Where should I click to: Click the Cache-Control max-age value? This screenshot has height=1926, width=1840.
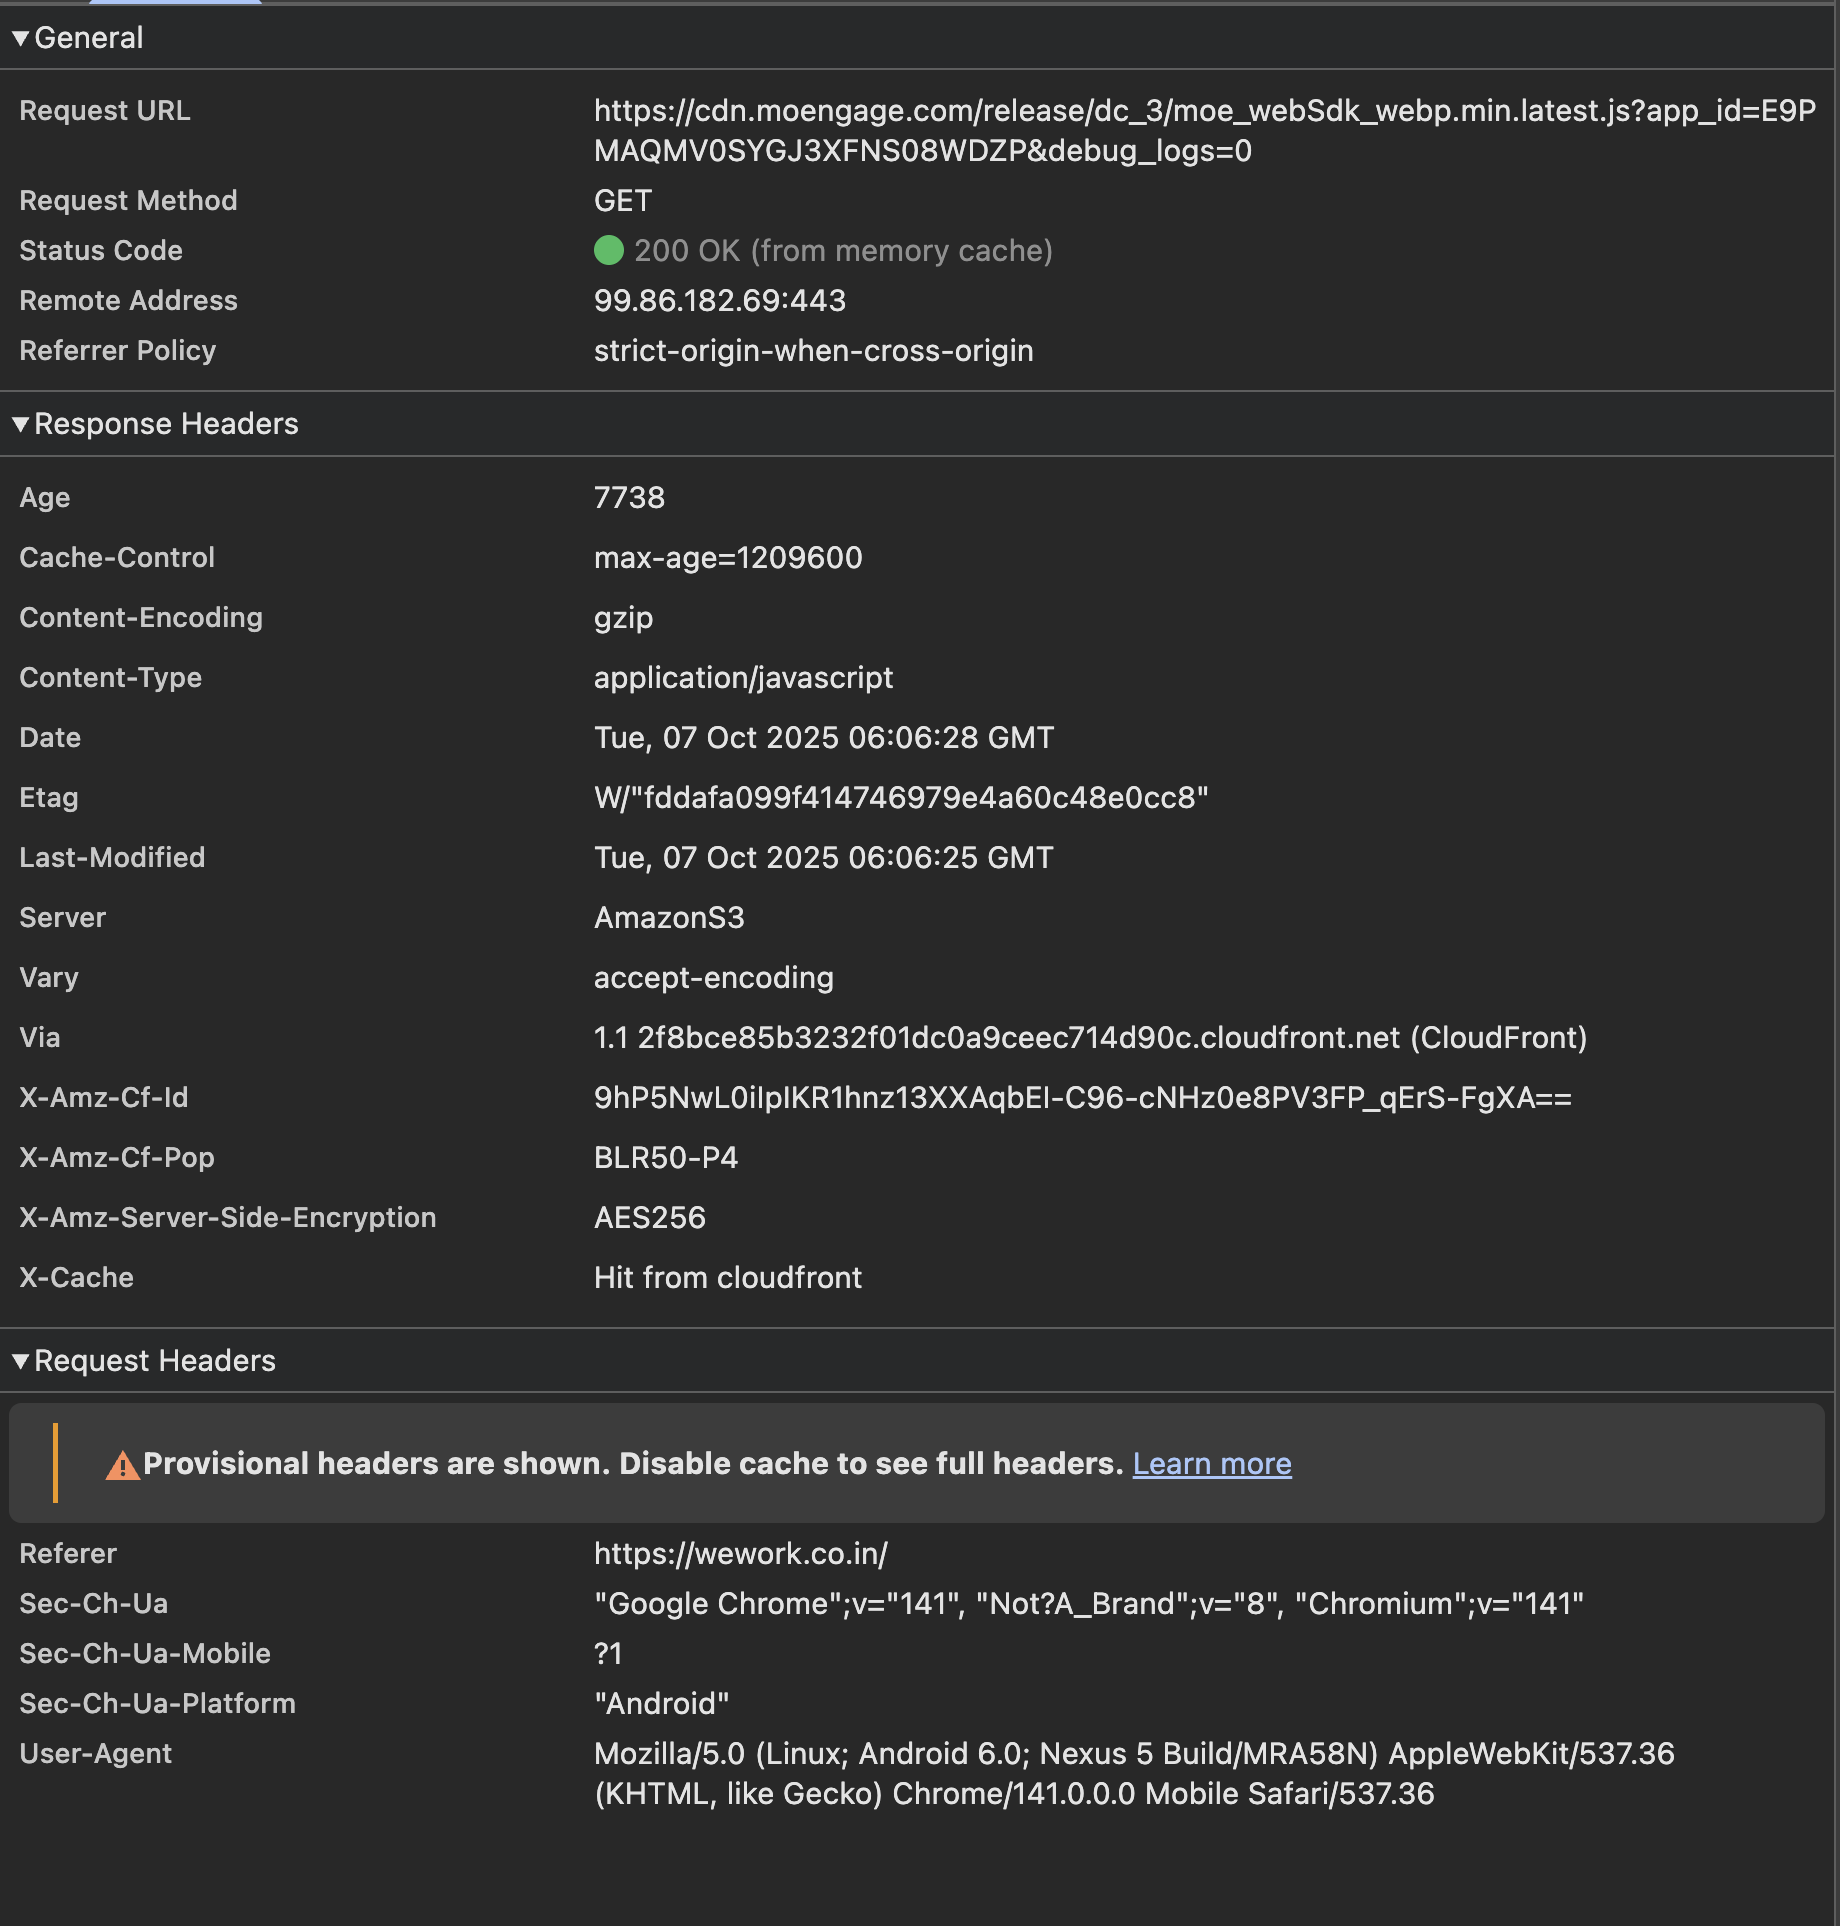(727, 557)
